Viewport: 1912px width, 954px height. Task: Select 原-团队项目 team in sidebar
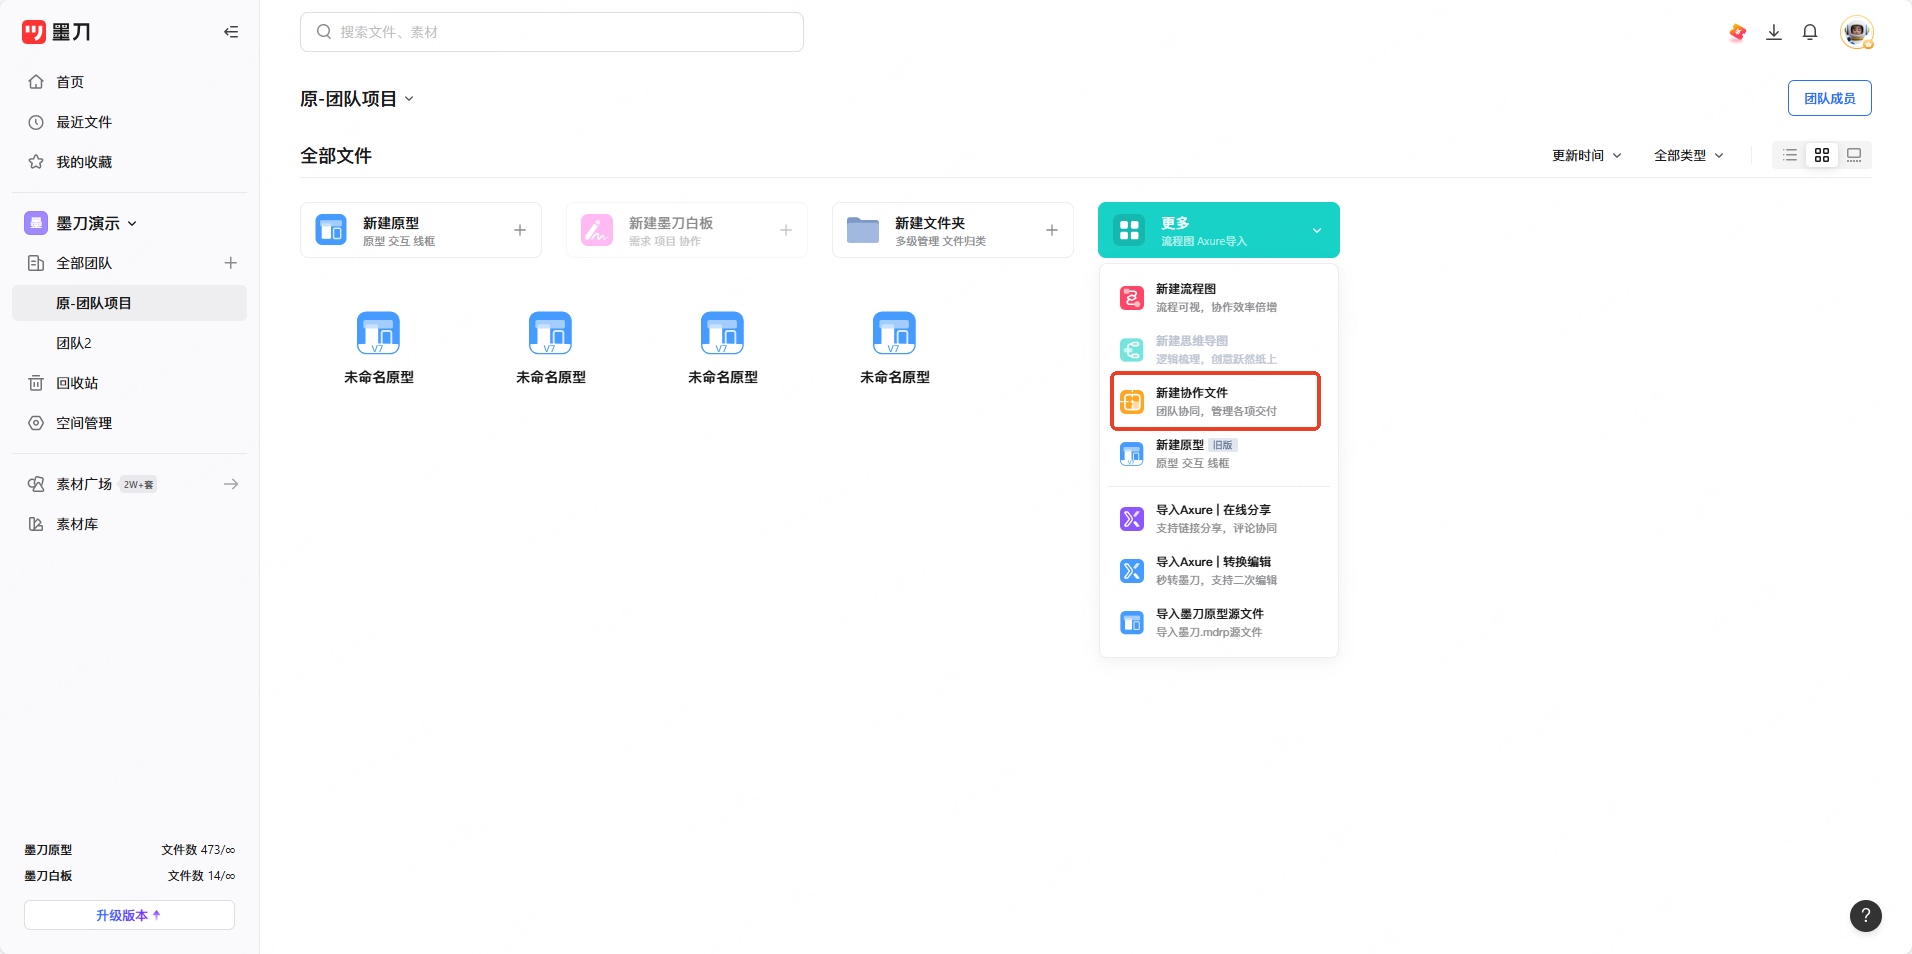129,303
